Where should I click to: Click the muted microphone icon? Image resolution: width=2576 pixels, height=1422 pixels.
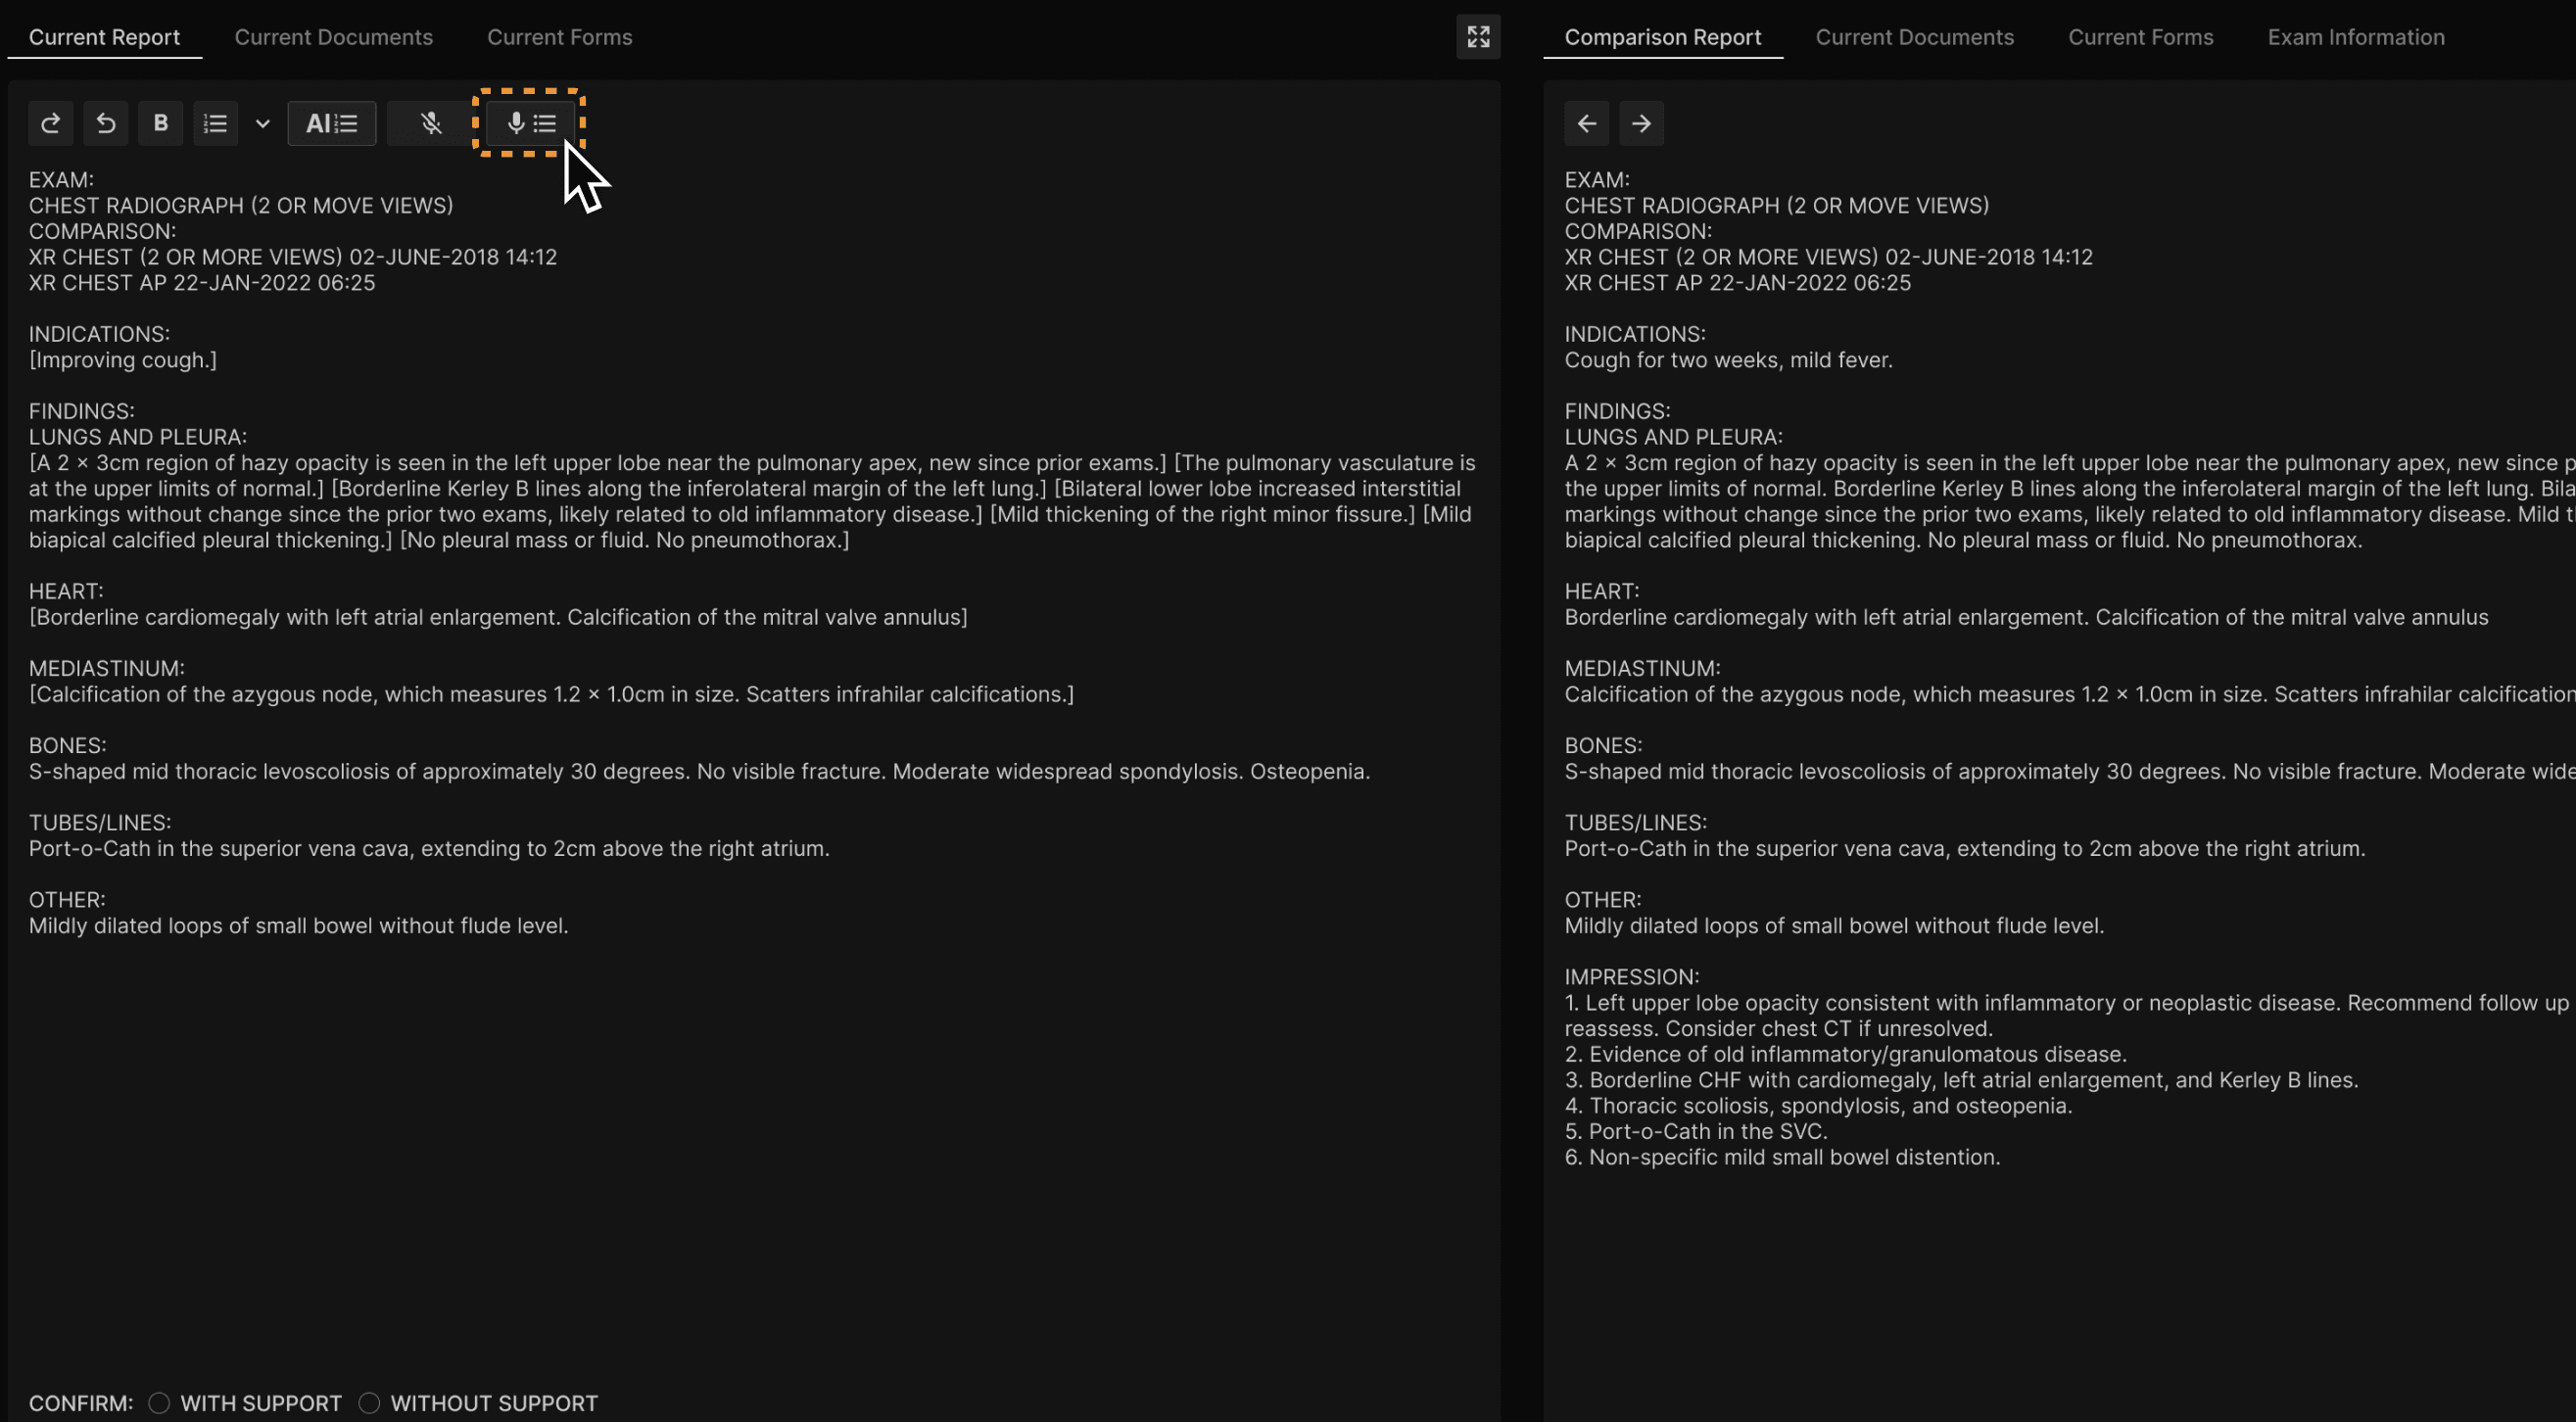pyautogui.click(x=431, y=123)
